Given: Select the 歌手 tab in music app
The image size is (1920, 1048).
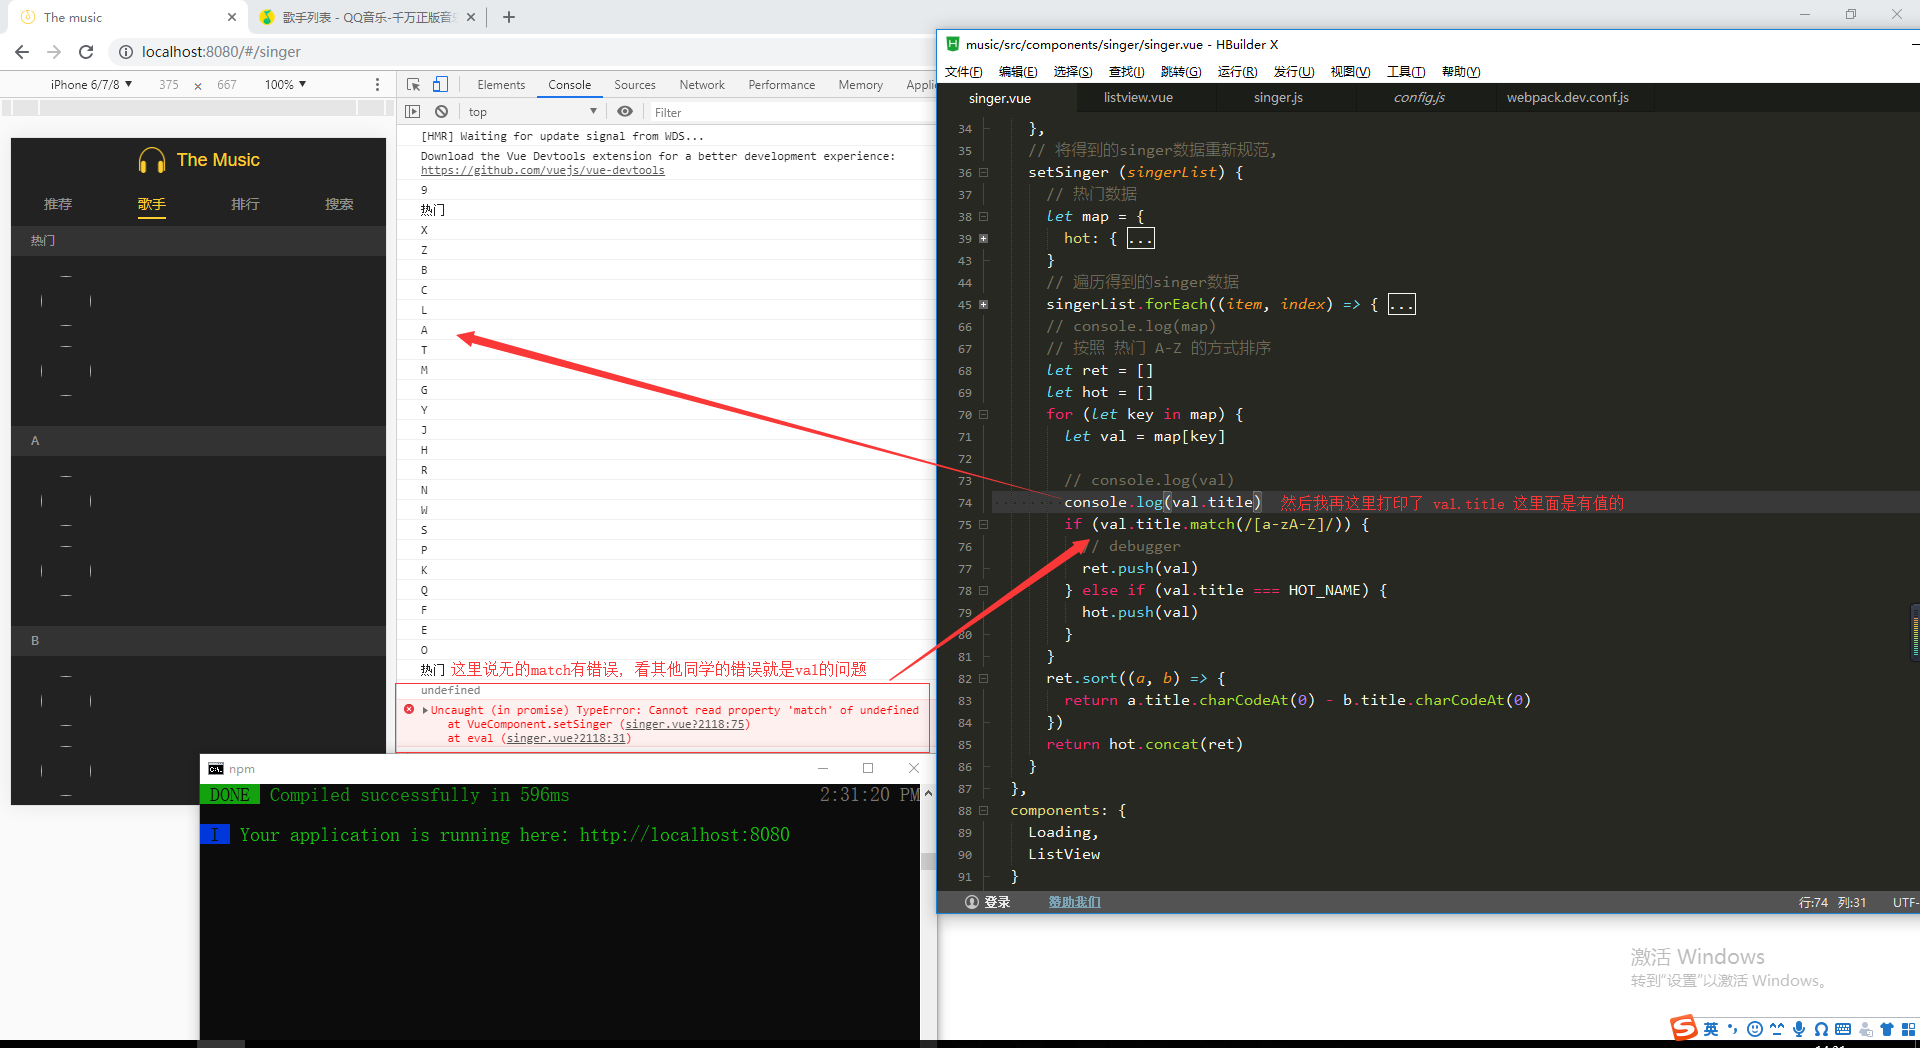Looking at the screenshot, I should pos(152,204).
